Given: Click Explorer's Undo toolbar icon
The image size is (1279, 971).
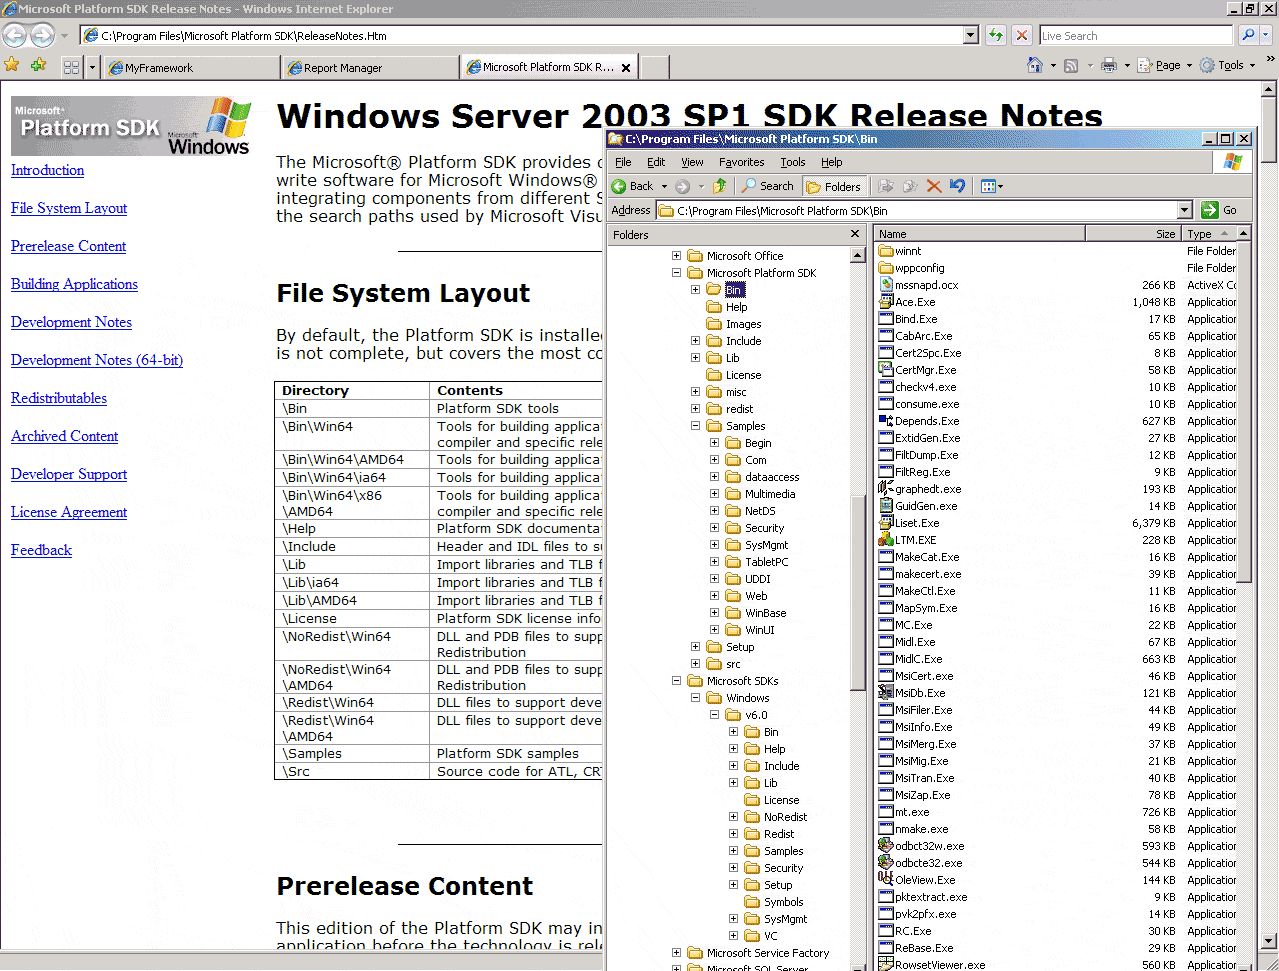Looking at the screenshot, I should point(957,186).
